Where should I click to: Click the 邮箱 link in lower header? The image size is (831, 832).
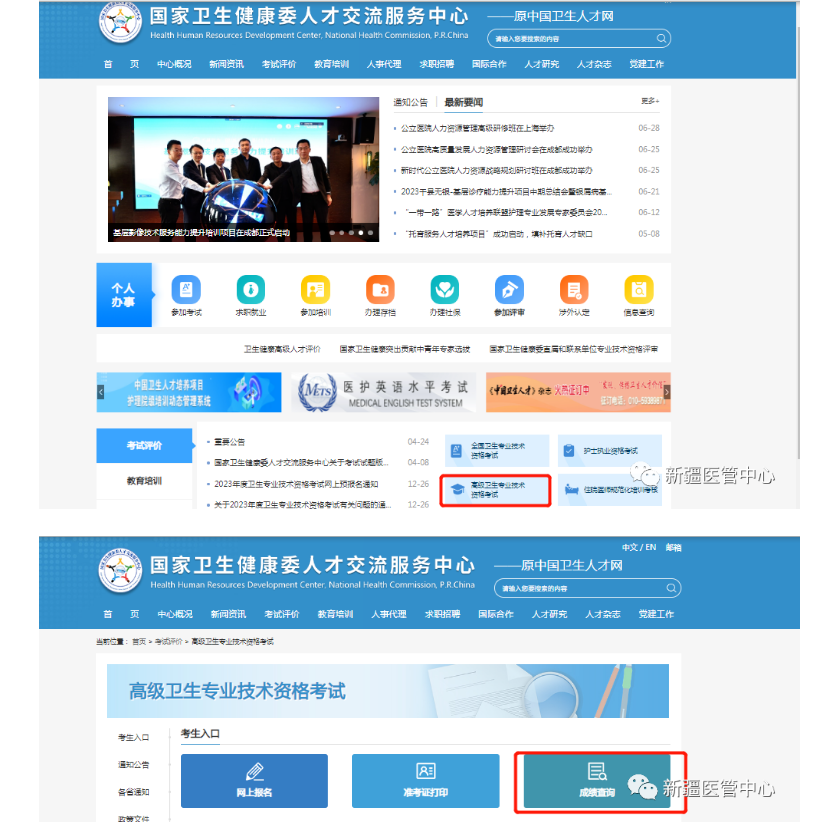(x=673, y=547)
